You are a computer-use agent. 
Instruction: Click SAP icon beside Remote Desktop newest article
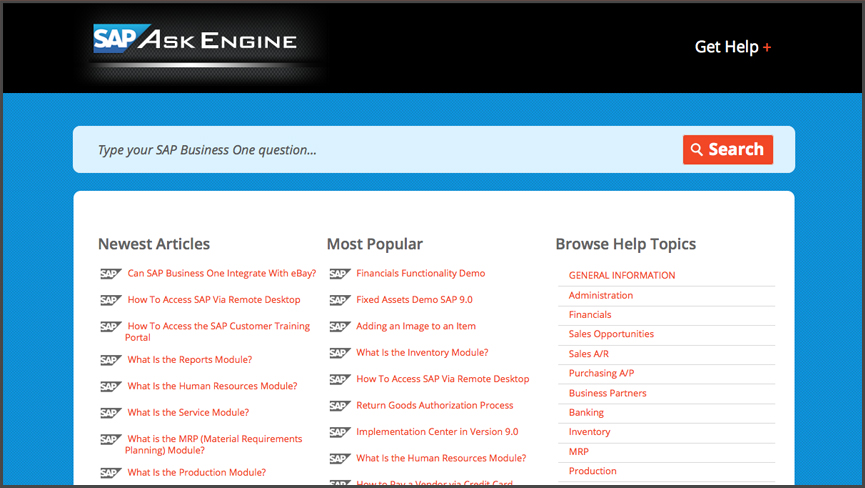110,301
